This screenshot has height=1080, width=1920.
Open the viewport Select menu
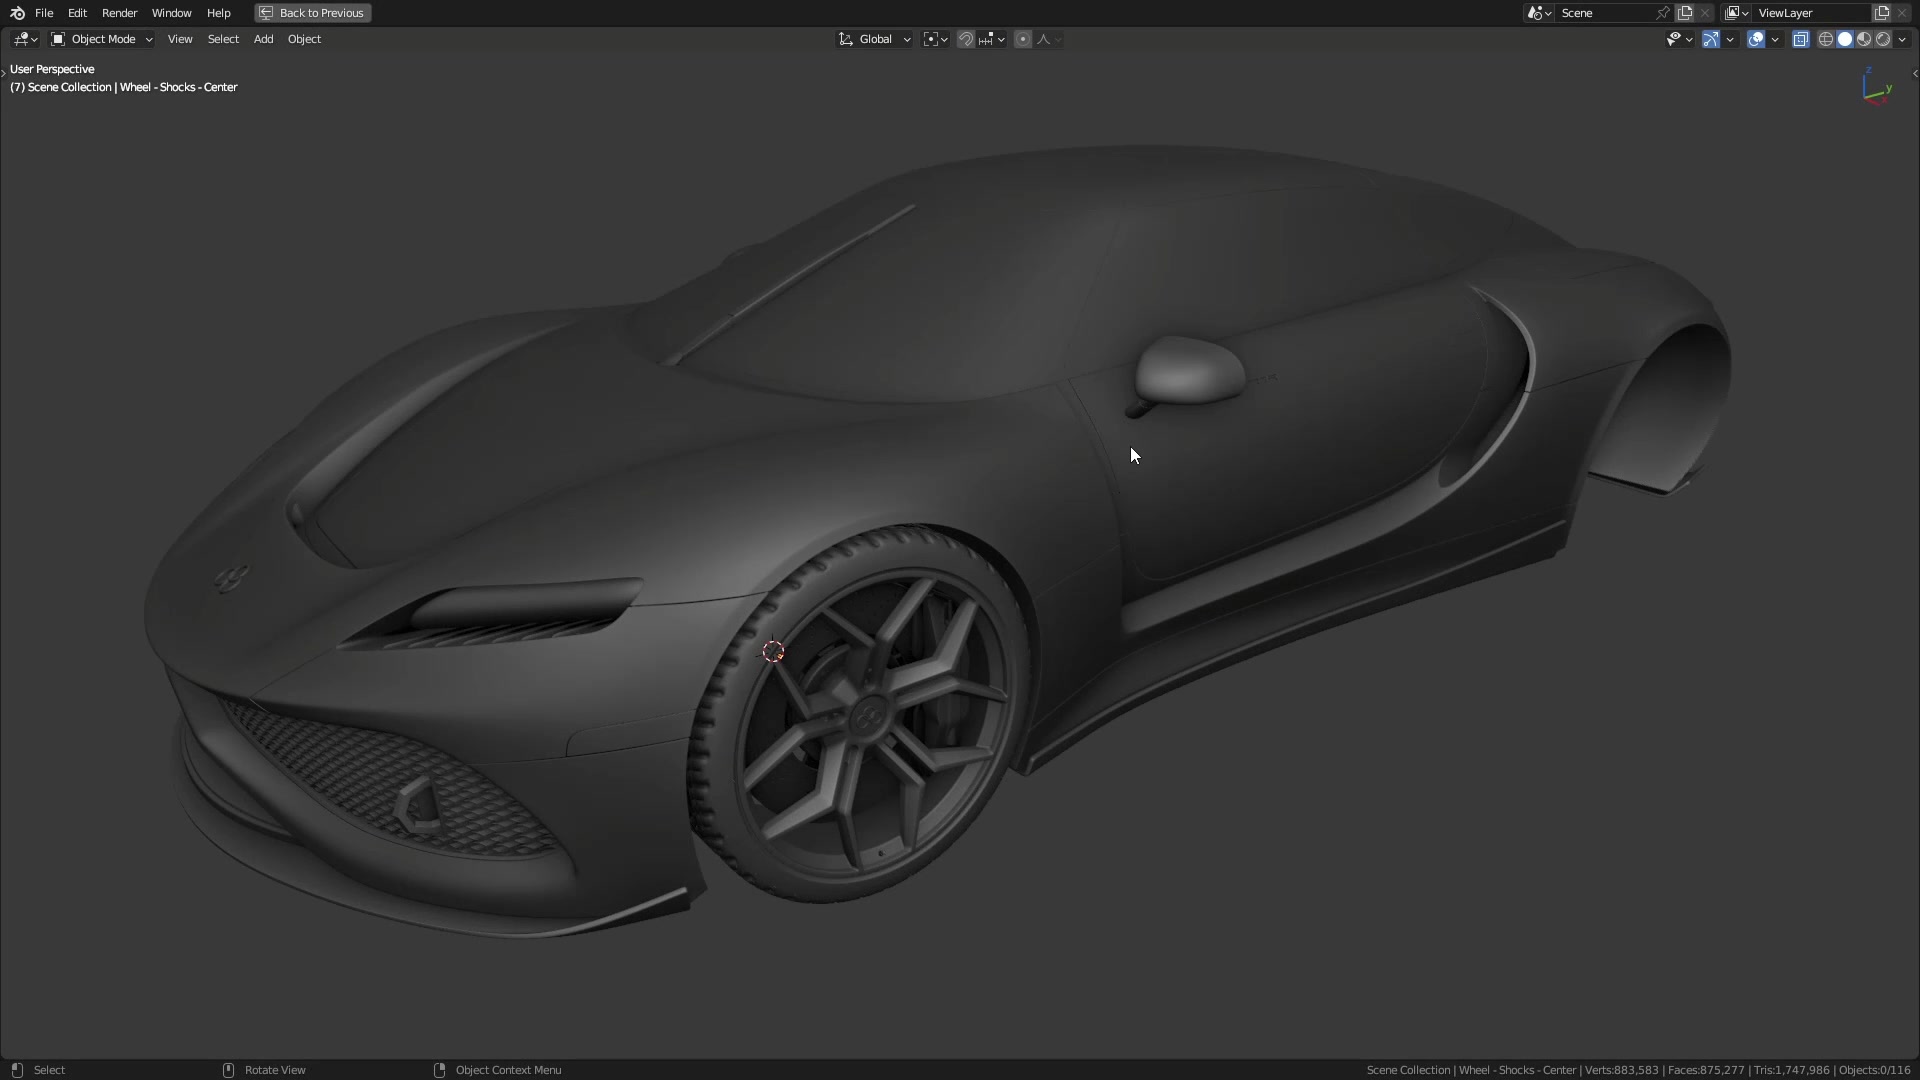coord(223,39)
